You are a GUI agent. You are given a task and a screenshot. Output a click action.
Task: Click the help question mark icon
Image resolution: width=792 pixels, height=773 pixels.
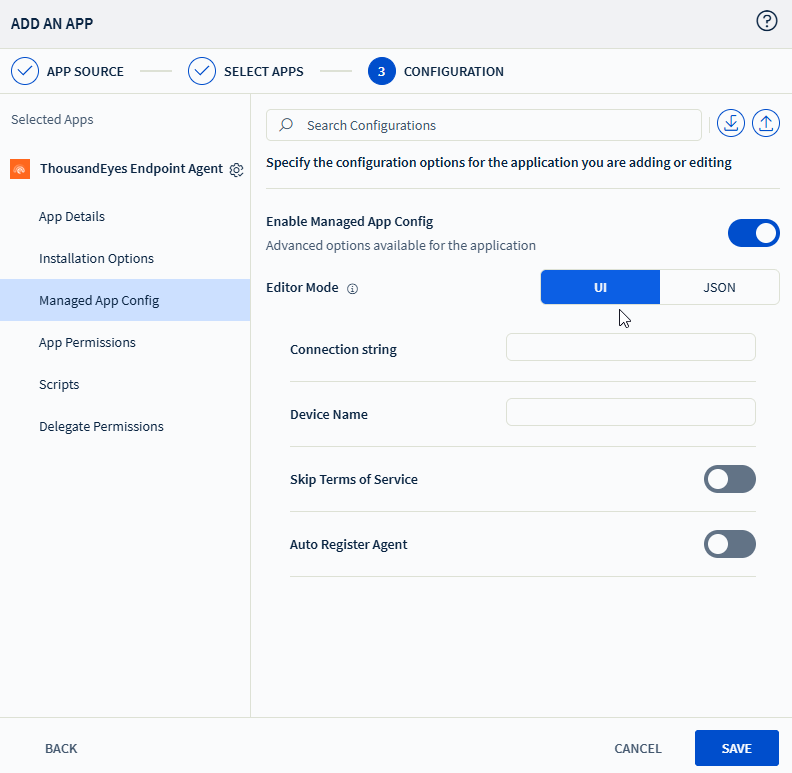(767, 21)
